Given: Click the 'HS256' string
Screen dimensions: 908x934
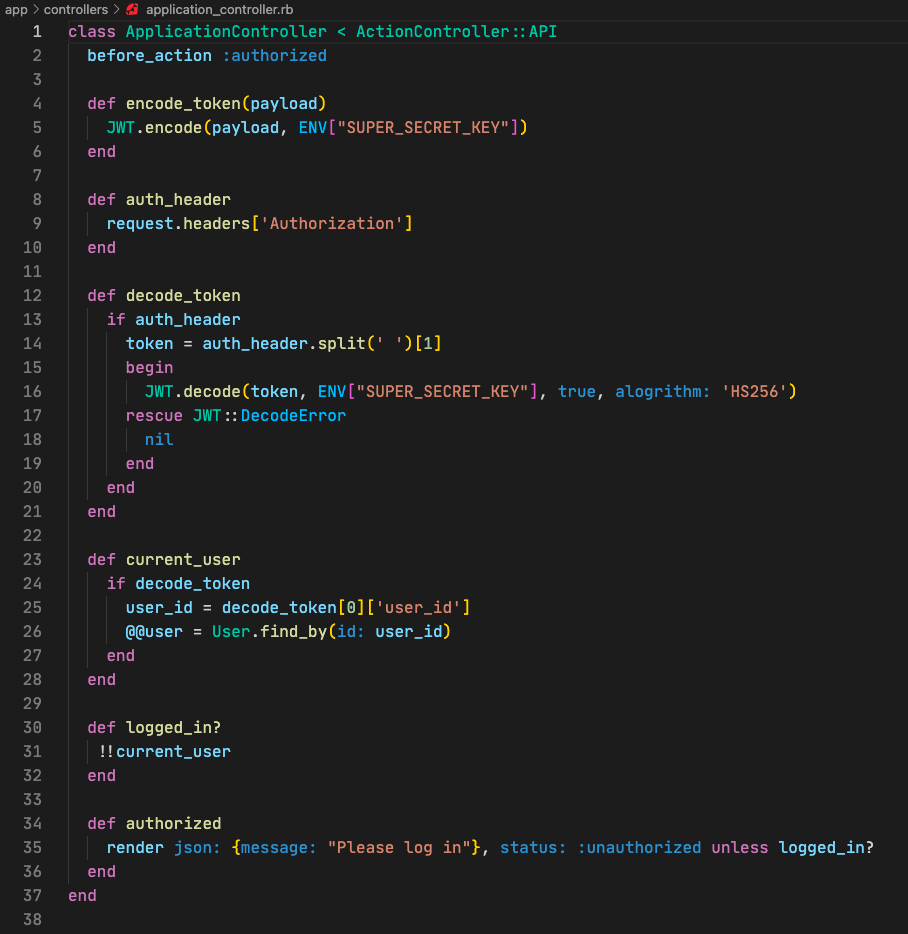Looking at the screenshot, I should 754,391.
